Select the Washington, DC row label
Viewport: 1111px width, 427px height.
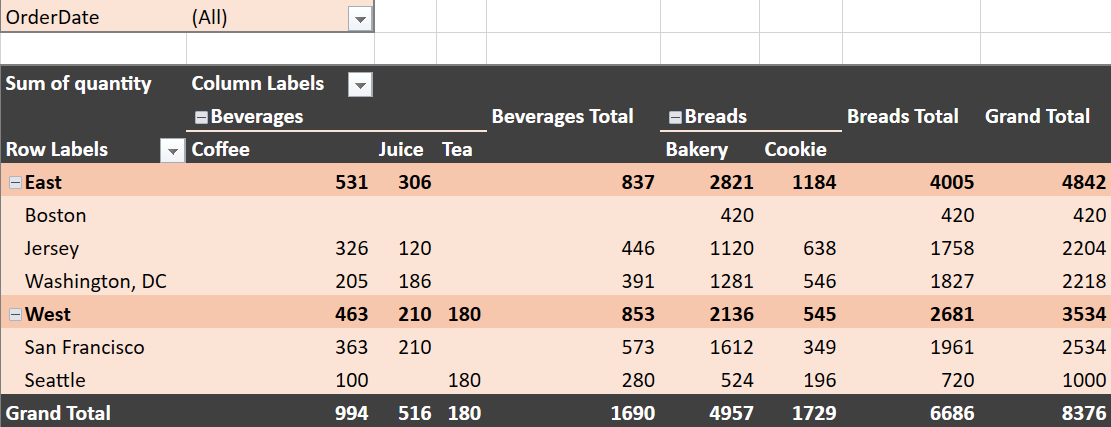[x=96, y=281]
